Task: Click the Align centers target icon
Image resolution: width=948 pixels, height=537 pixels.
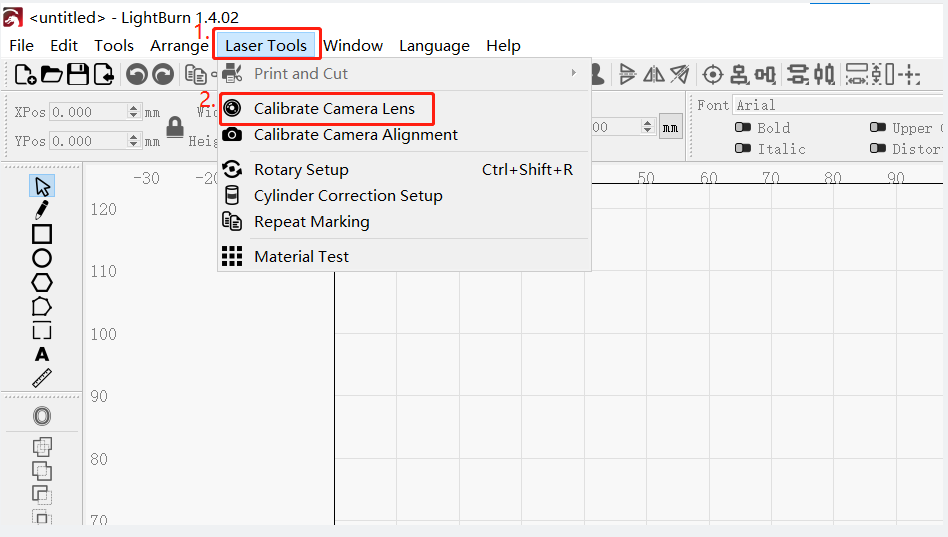Action: point(713,75)
